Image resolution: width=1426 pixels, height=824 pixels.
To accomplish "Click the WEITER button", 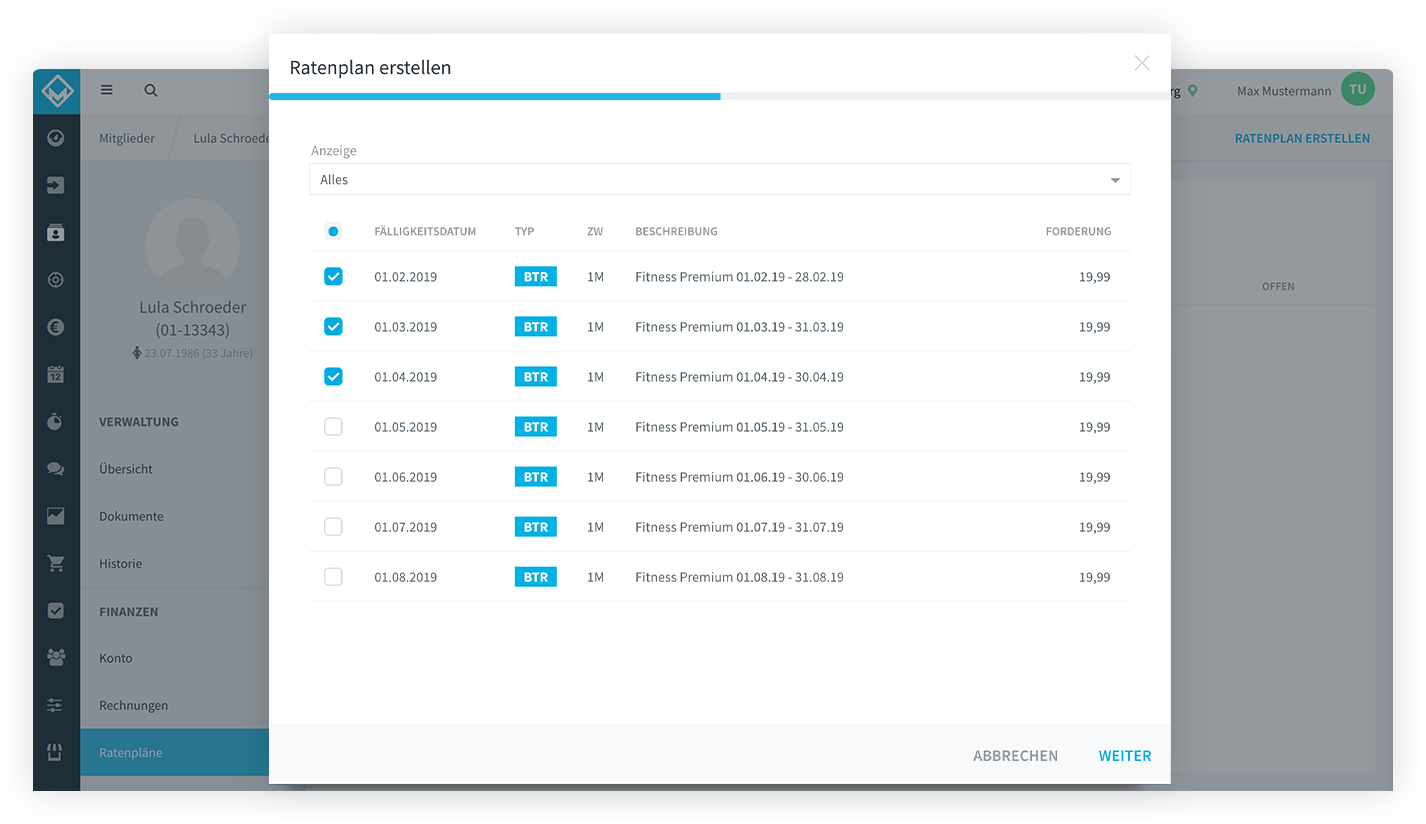I will pyautogui.click(x=1125, y=756).
